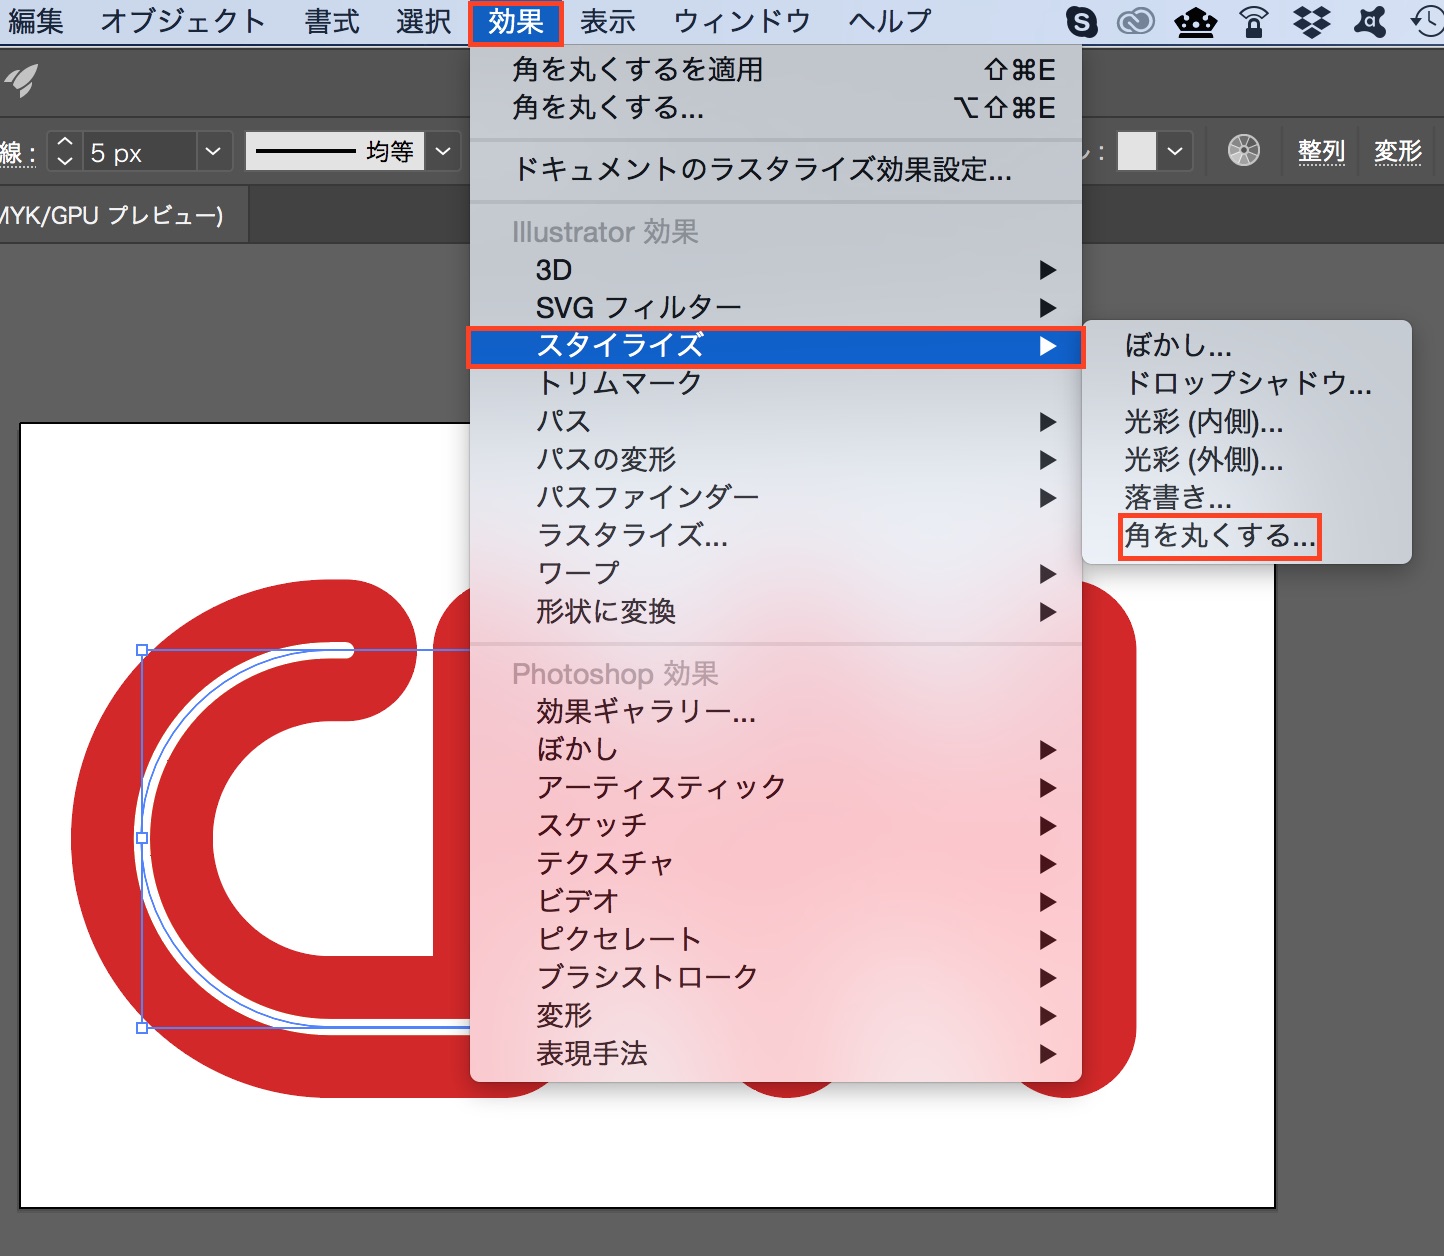Choose 光彩 (外側)... effect
The image size is (1444, 1256).
pos(1247,460)
